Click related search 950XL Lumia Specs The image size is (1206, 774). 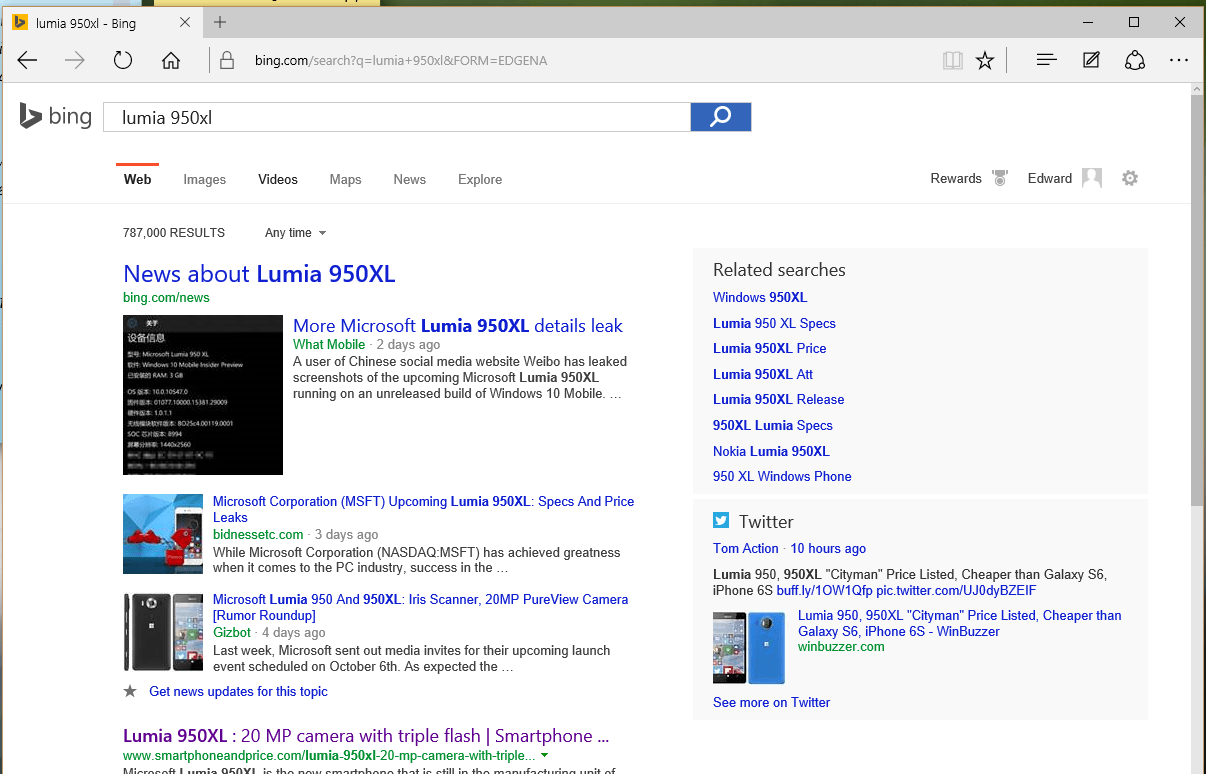[773, 425]
